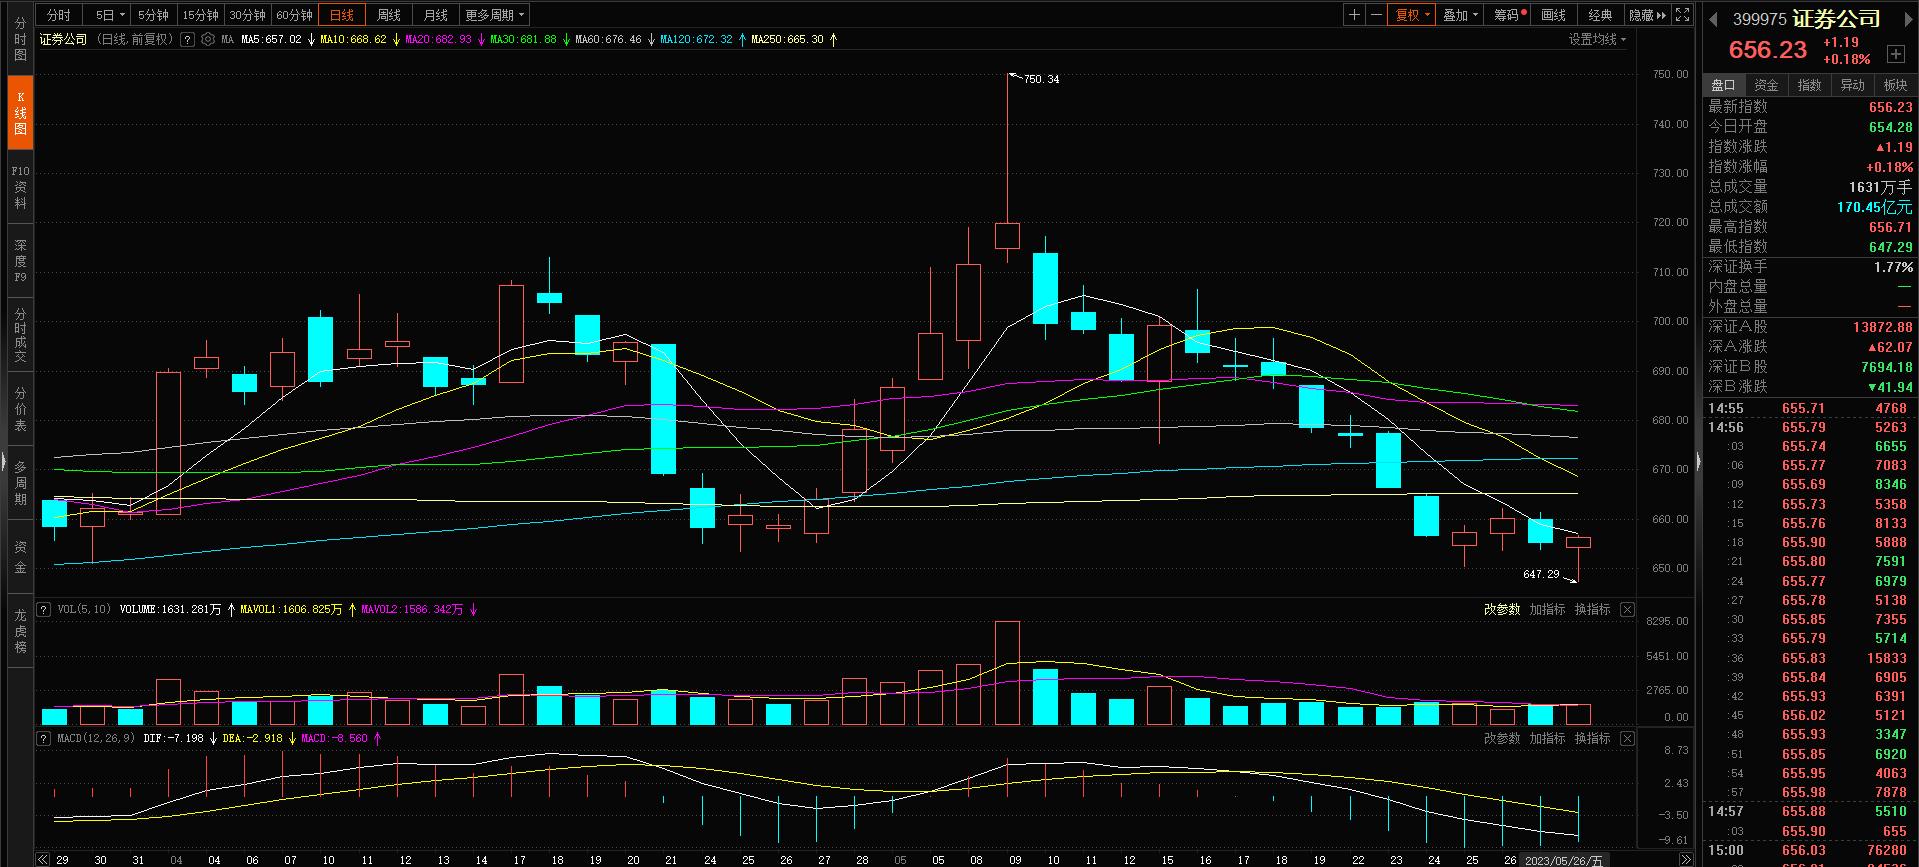This screenshot has height=867, width=1919.
Task: Click the help icon beside 证券公司 title
Action: [x=187, y=40]
